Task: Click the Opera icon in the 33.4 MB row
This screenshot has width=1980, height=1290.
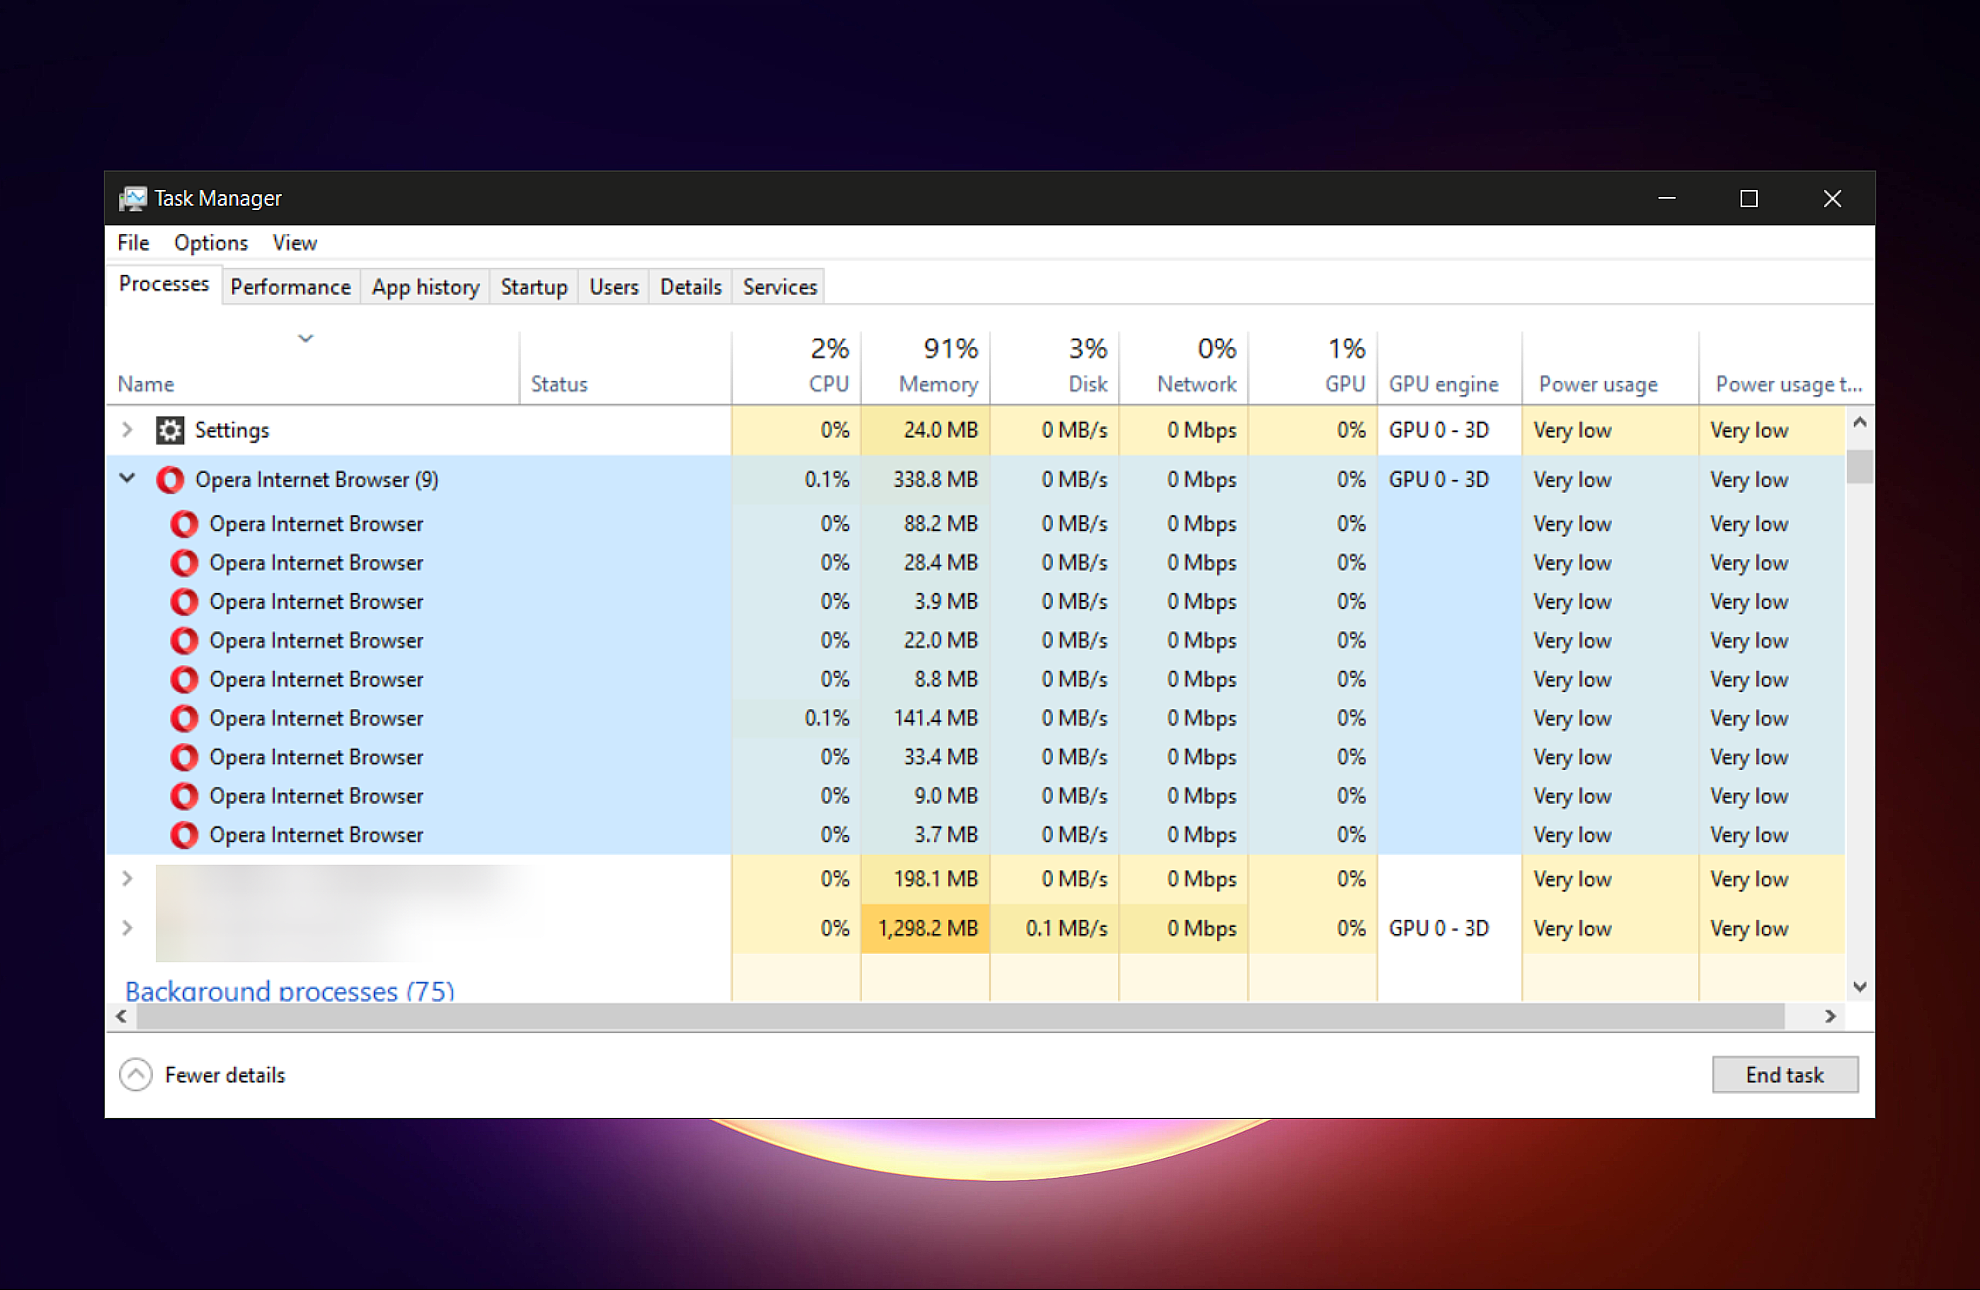Action: (184, 757)
